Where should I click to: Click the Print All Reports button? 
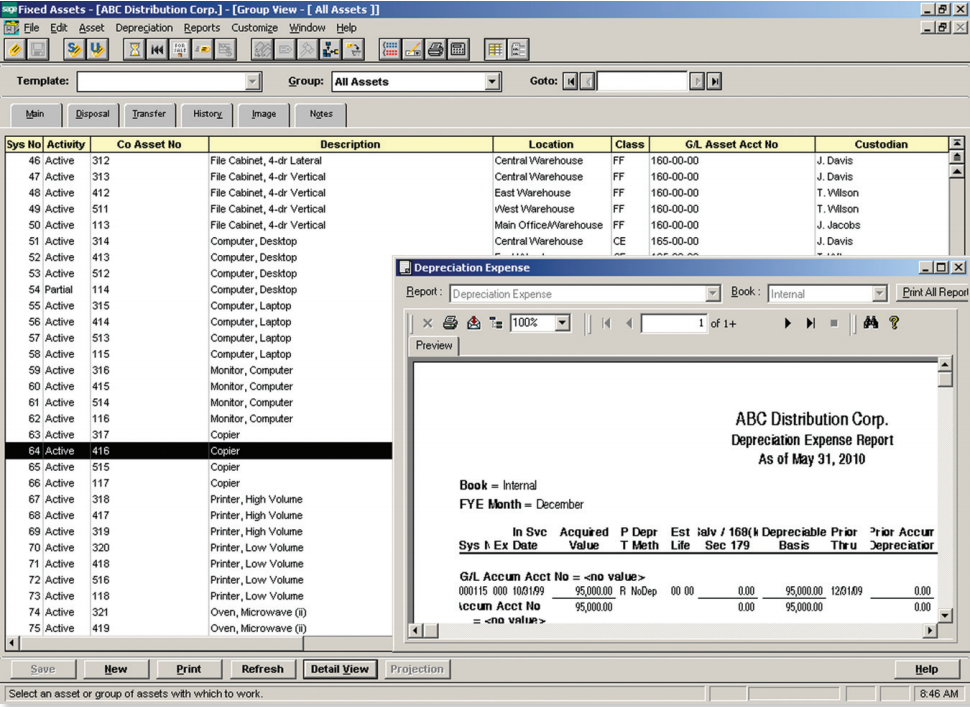click(x=933, y=293)
